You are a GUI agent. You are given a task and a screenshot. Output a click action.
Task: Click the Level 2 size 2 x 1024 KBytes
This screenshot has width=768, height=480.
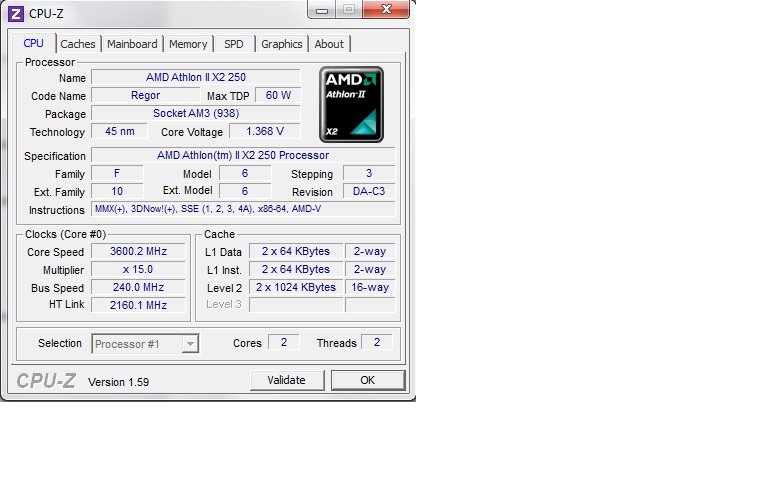(296, 287)
